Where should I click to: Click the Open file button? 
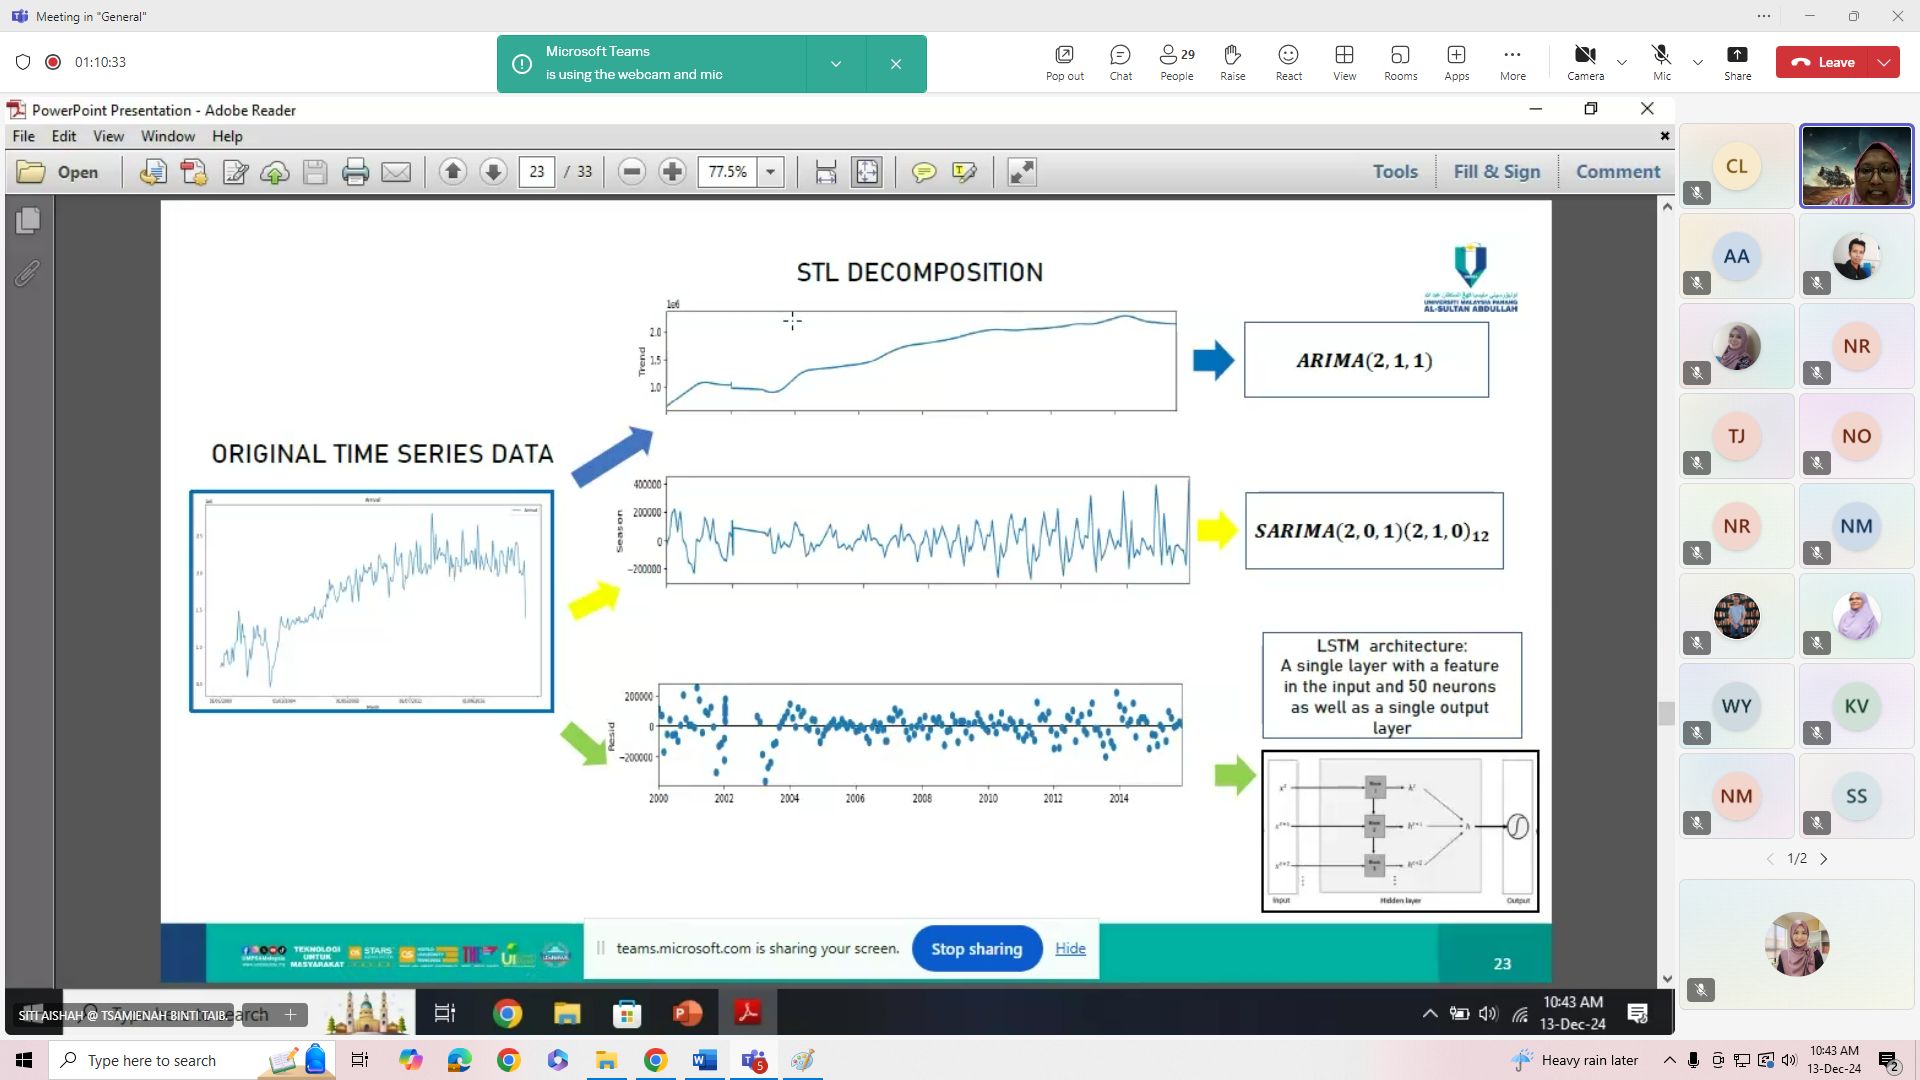pyautogui.click(x=58, y=172)
